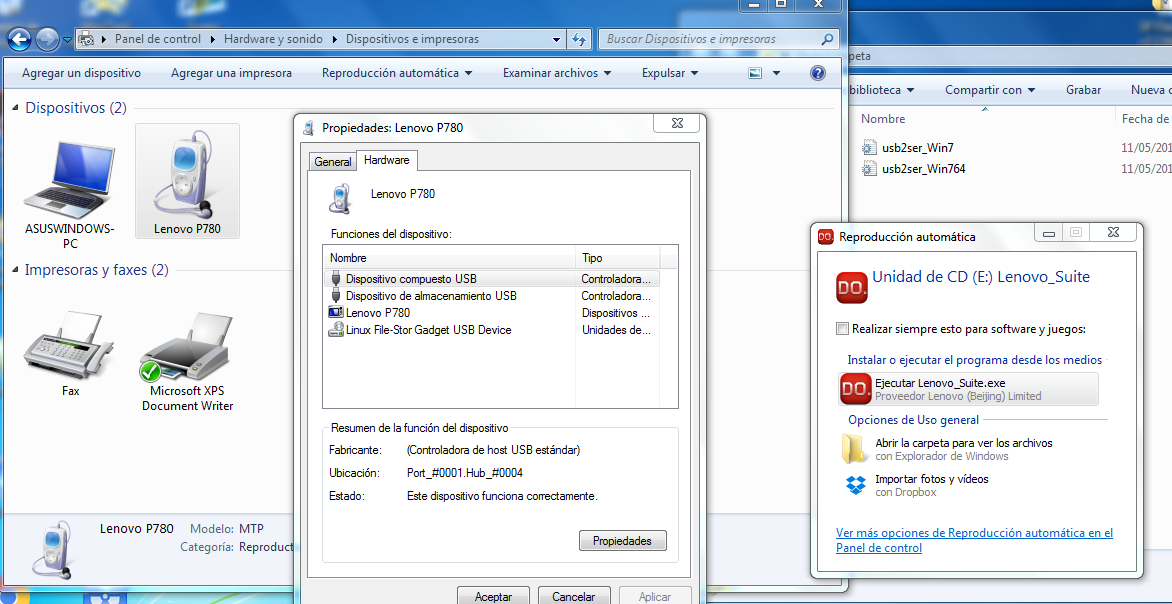Click Grabar in Explorer toolbar
1172x604 pixels.
(x=1083, y=90)
